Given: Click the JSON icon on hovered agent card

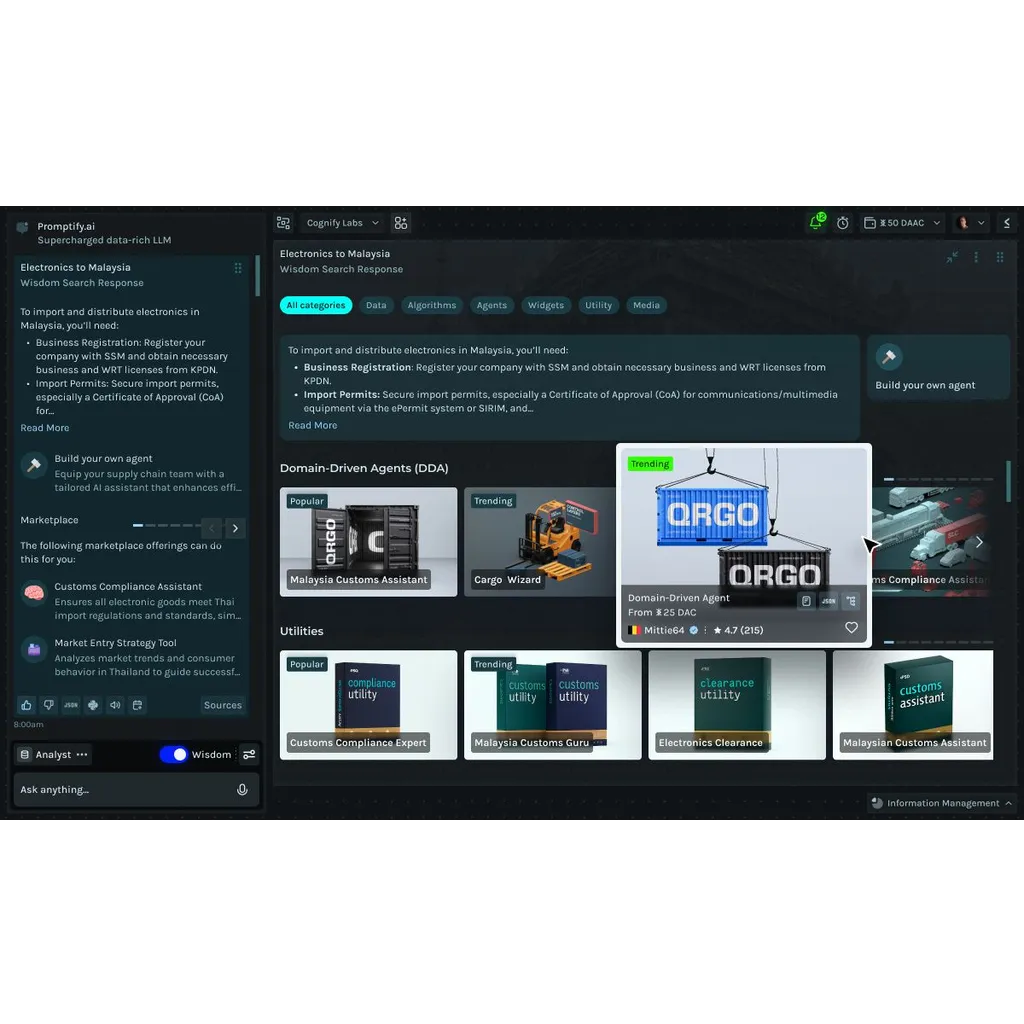Looking at the screenshot, I should 829,601.
